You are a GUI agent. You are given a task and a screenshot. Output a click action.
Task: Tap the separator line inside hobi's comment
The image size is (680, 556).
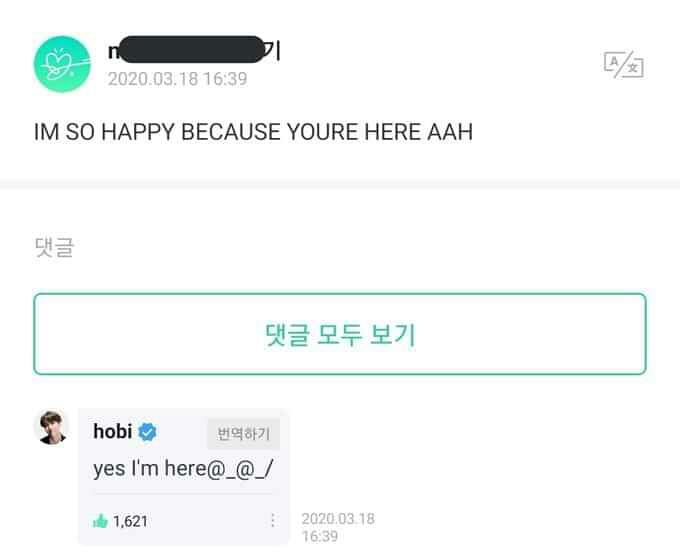point(184,494)
